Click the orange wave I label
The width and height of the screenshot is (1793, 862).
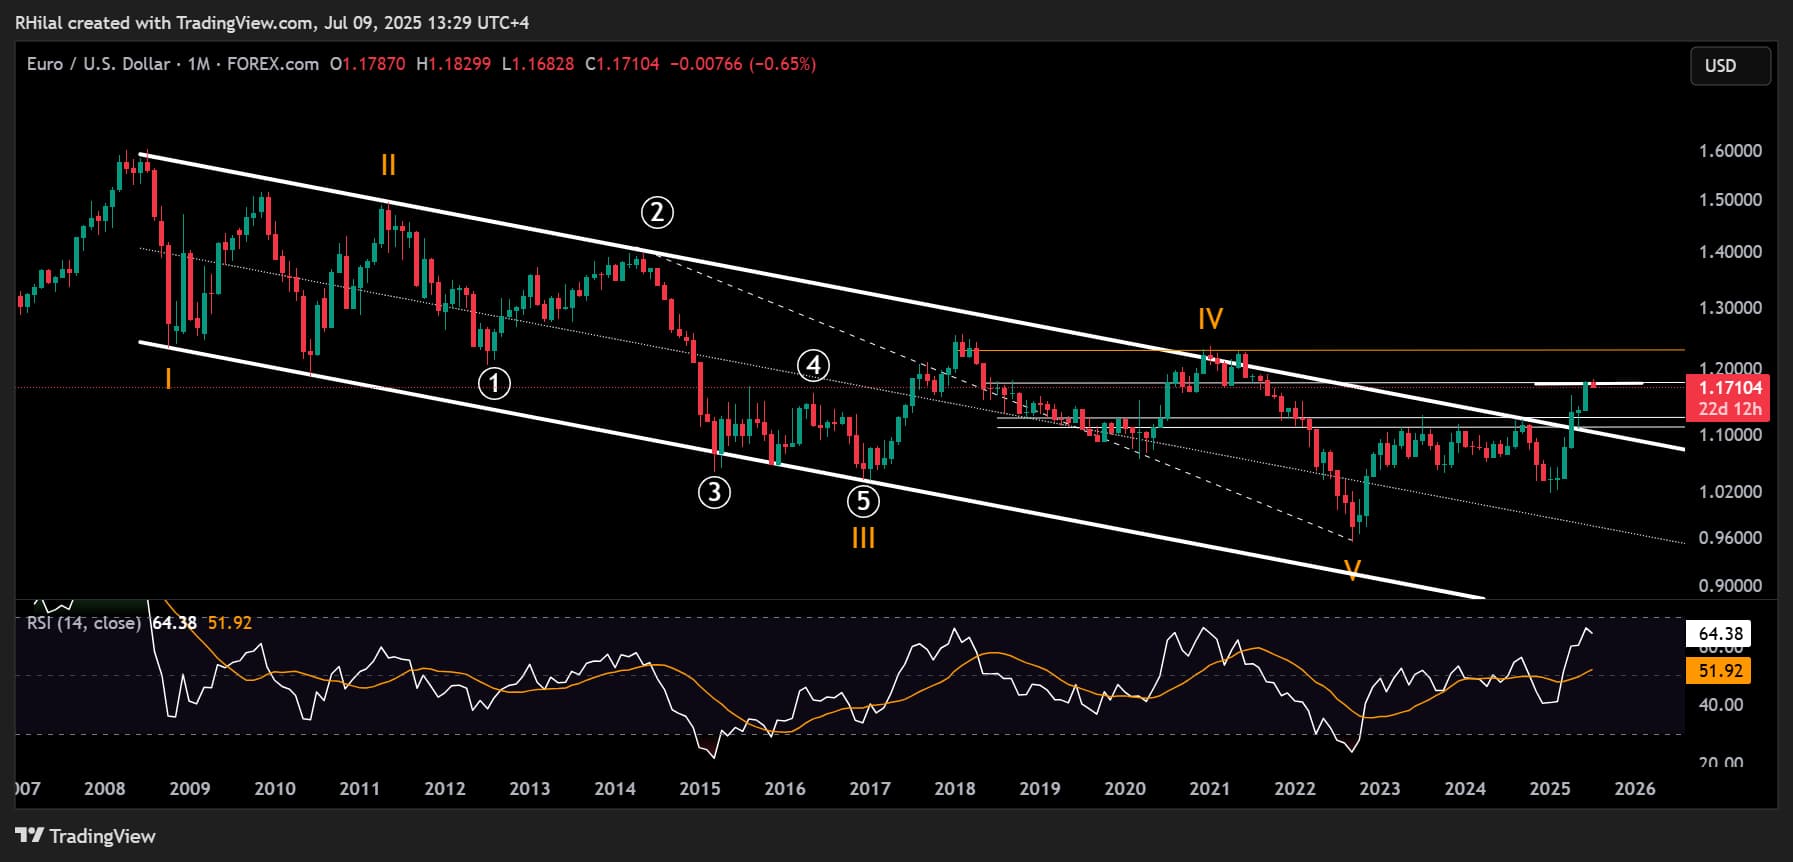pyautogui.click(x=168, y=378)
